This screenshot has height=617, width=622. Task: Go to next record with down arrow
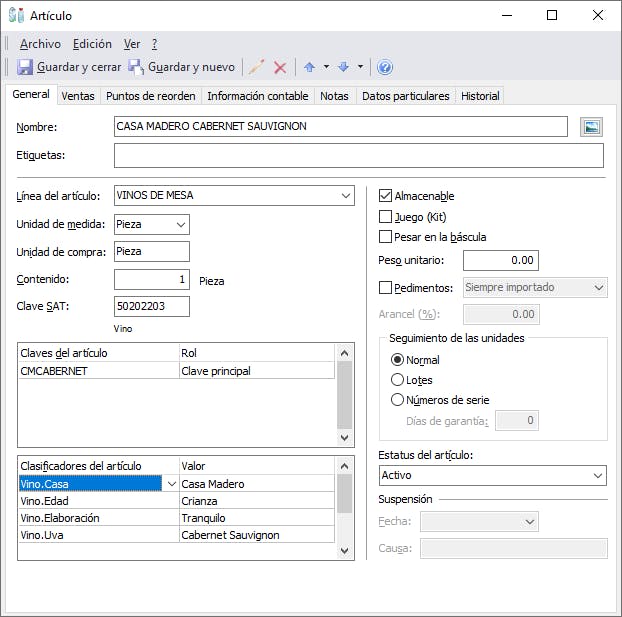[x=343, y=67]
